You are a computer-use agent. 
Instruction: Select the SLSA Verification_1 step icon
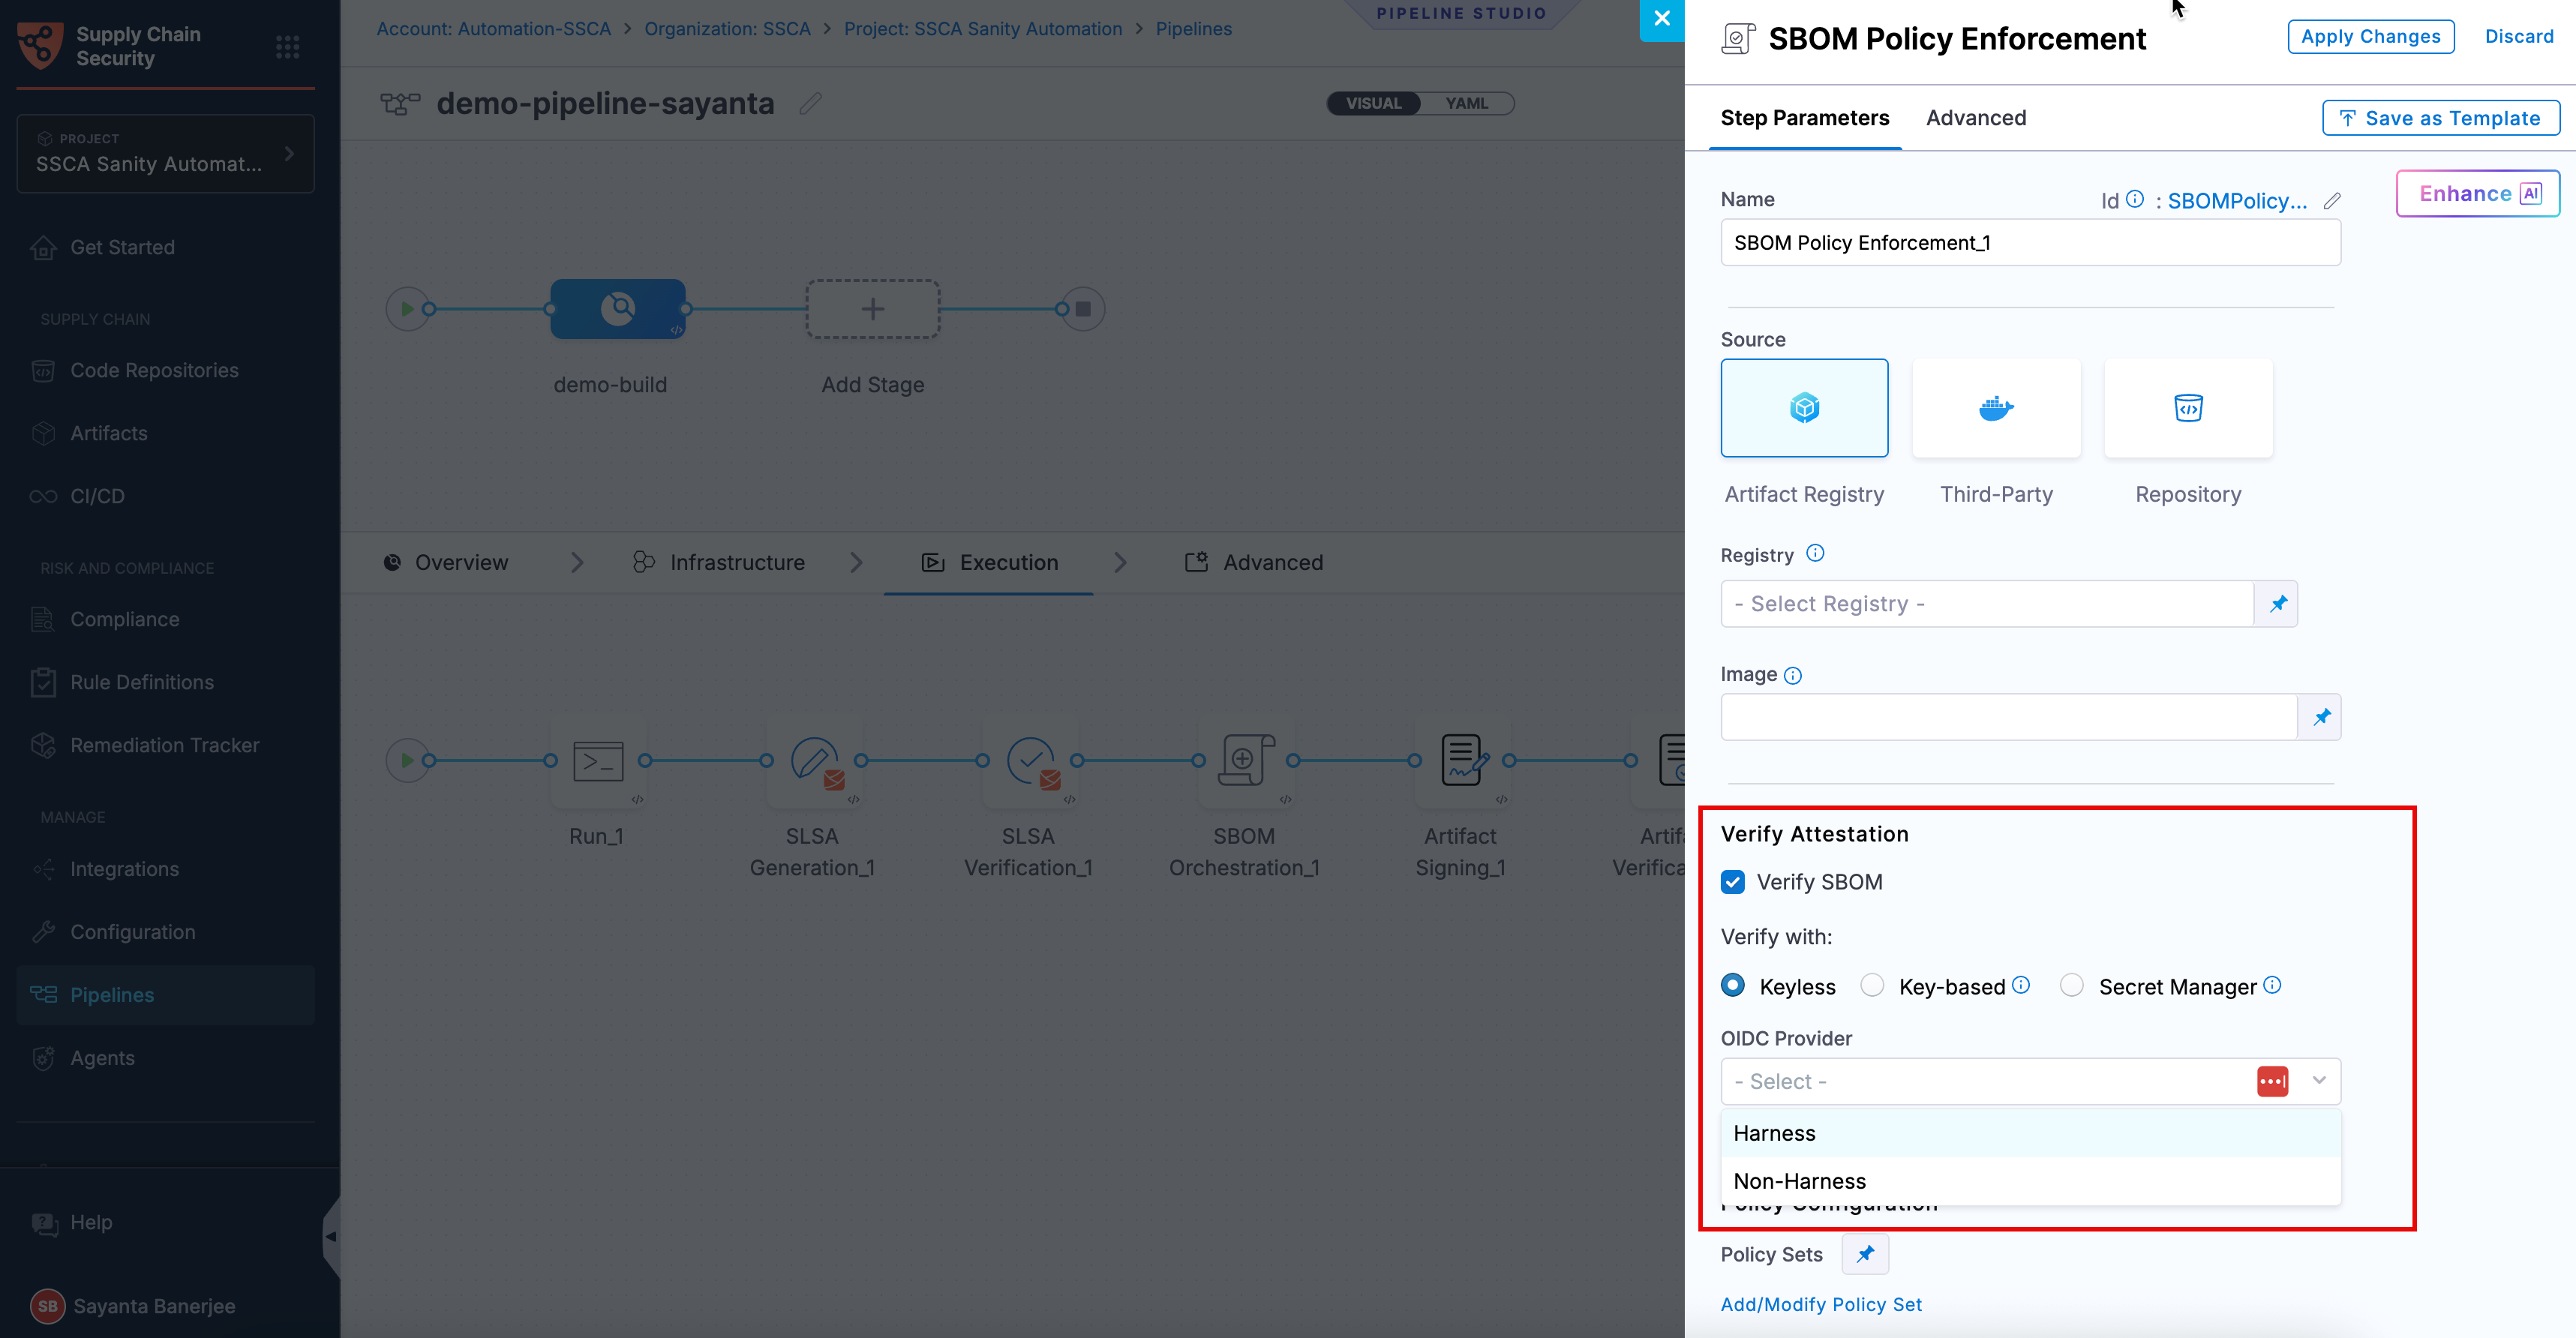(x=1030, y=761)
